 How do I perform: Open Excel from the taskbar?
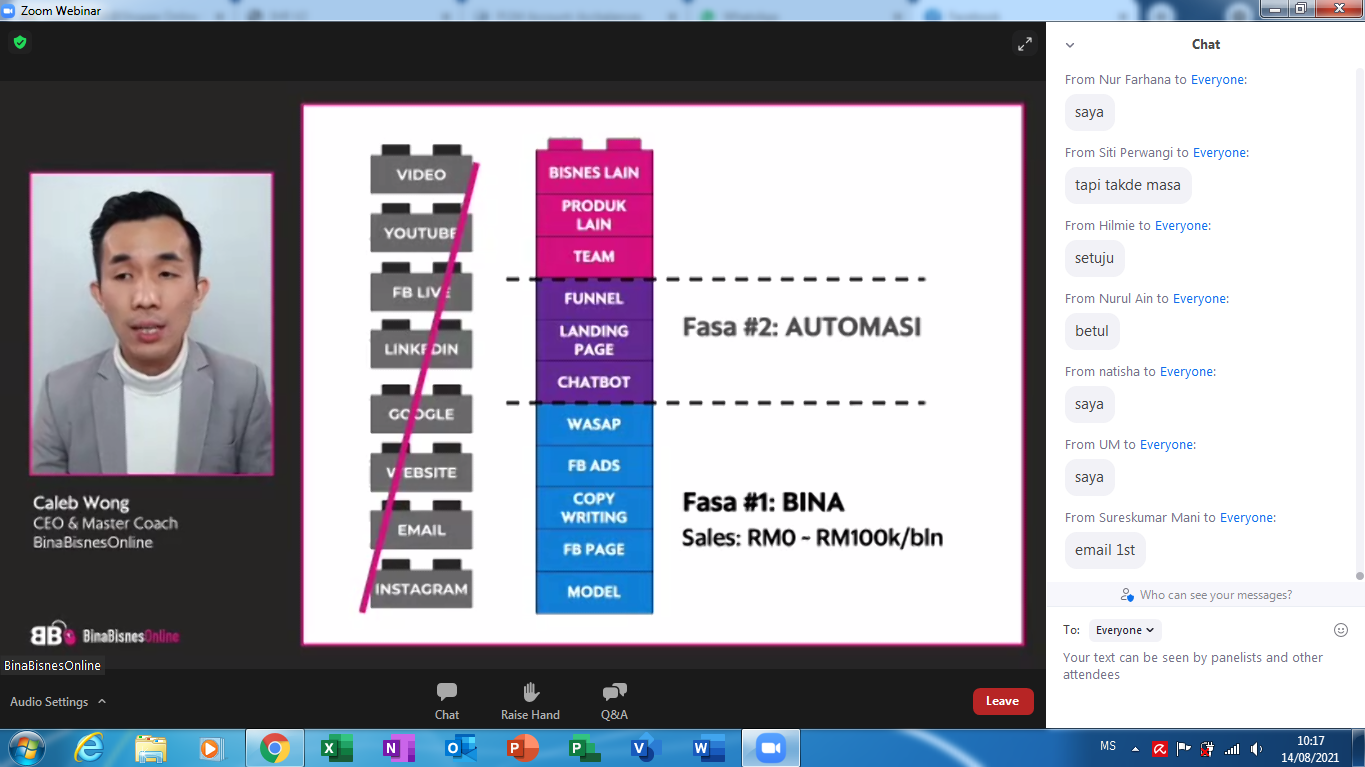(x=336, y=748)
